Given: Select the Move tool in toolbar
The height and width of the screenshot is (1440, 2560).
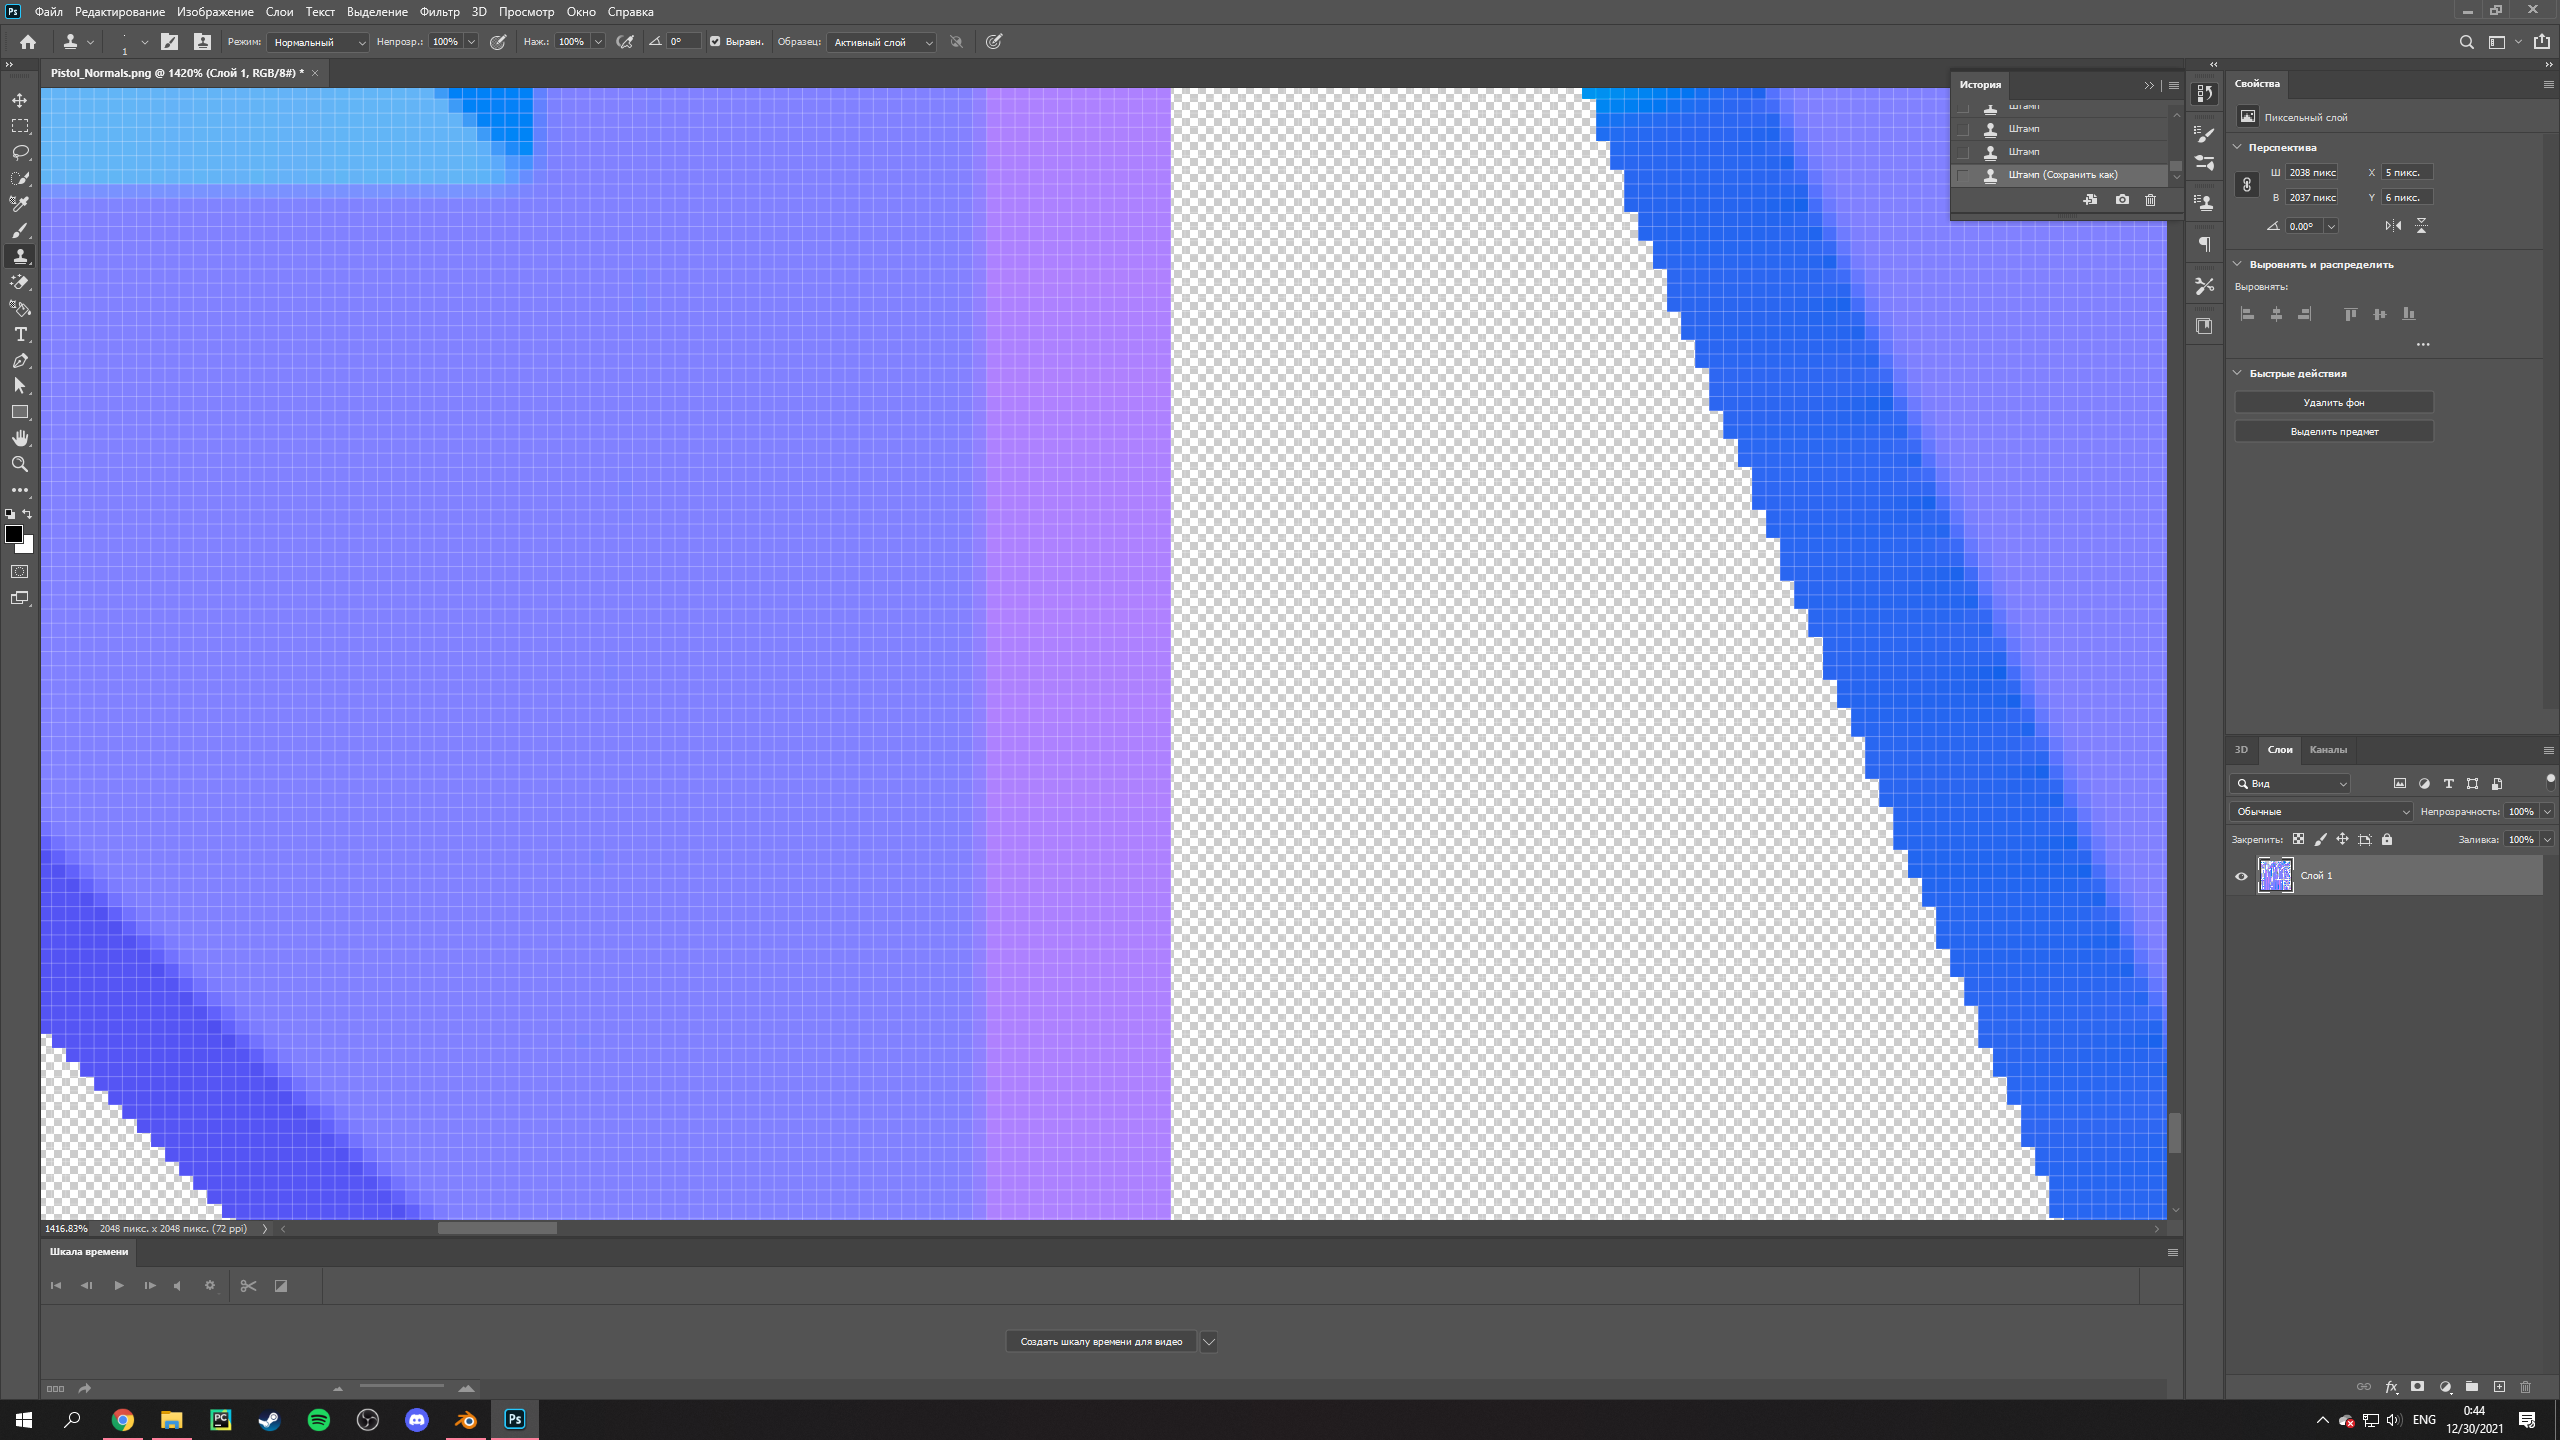Looking at the screenshot, I should coord(19,100).
